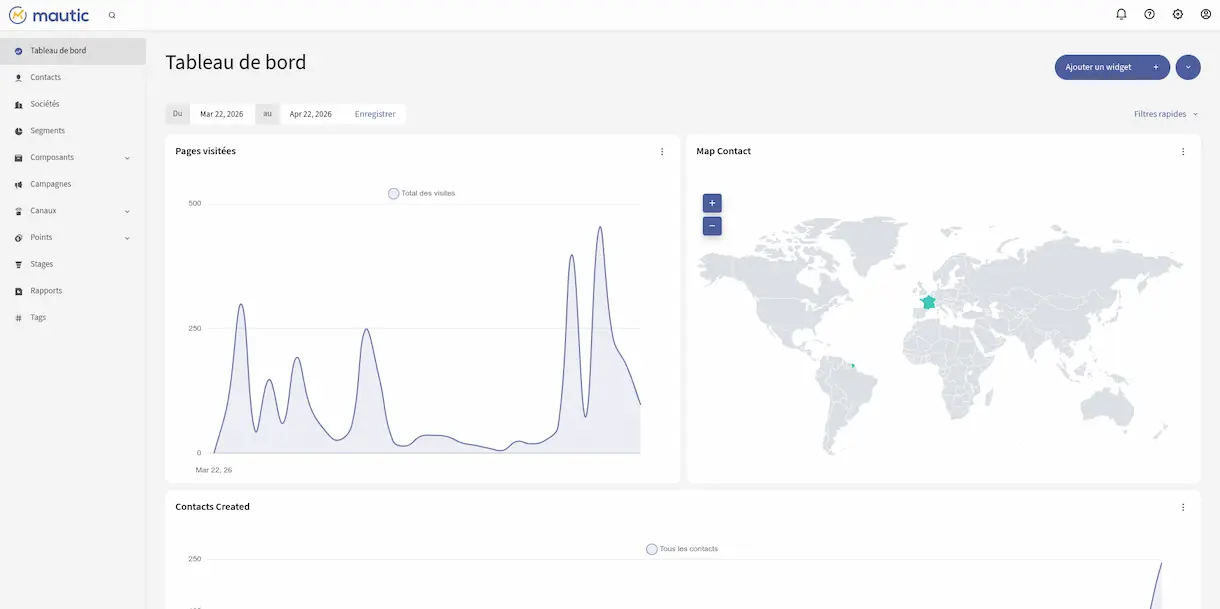Open Map Contact widget options menu
Screen dimensions: 1220x609
tap(1183, 152)
